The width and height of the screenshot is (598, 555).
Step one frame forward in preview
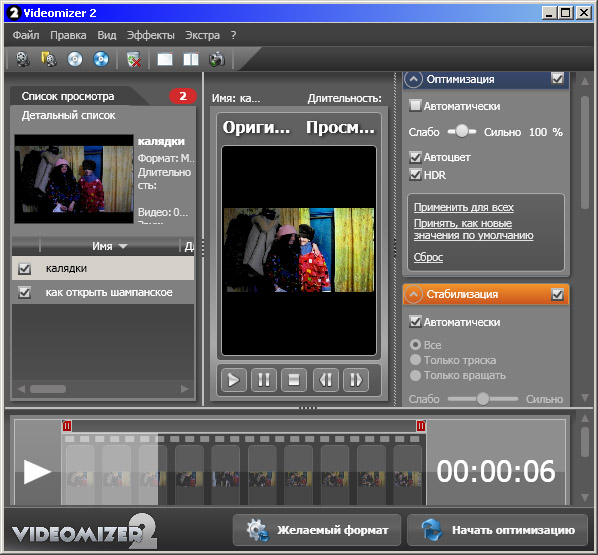(356, 380)
